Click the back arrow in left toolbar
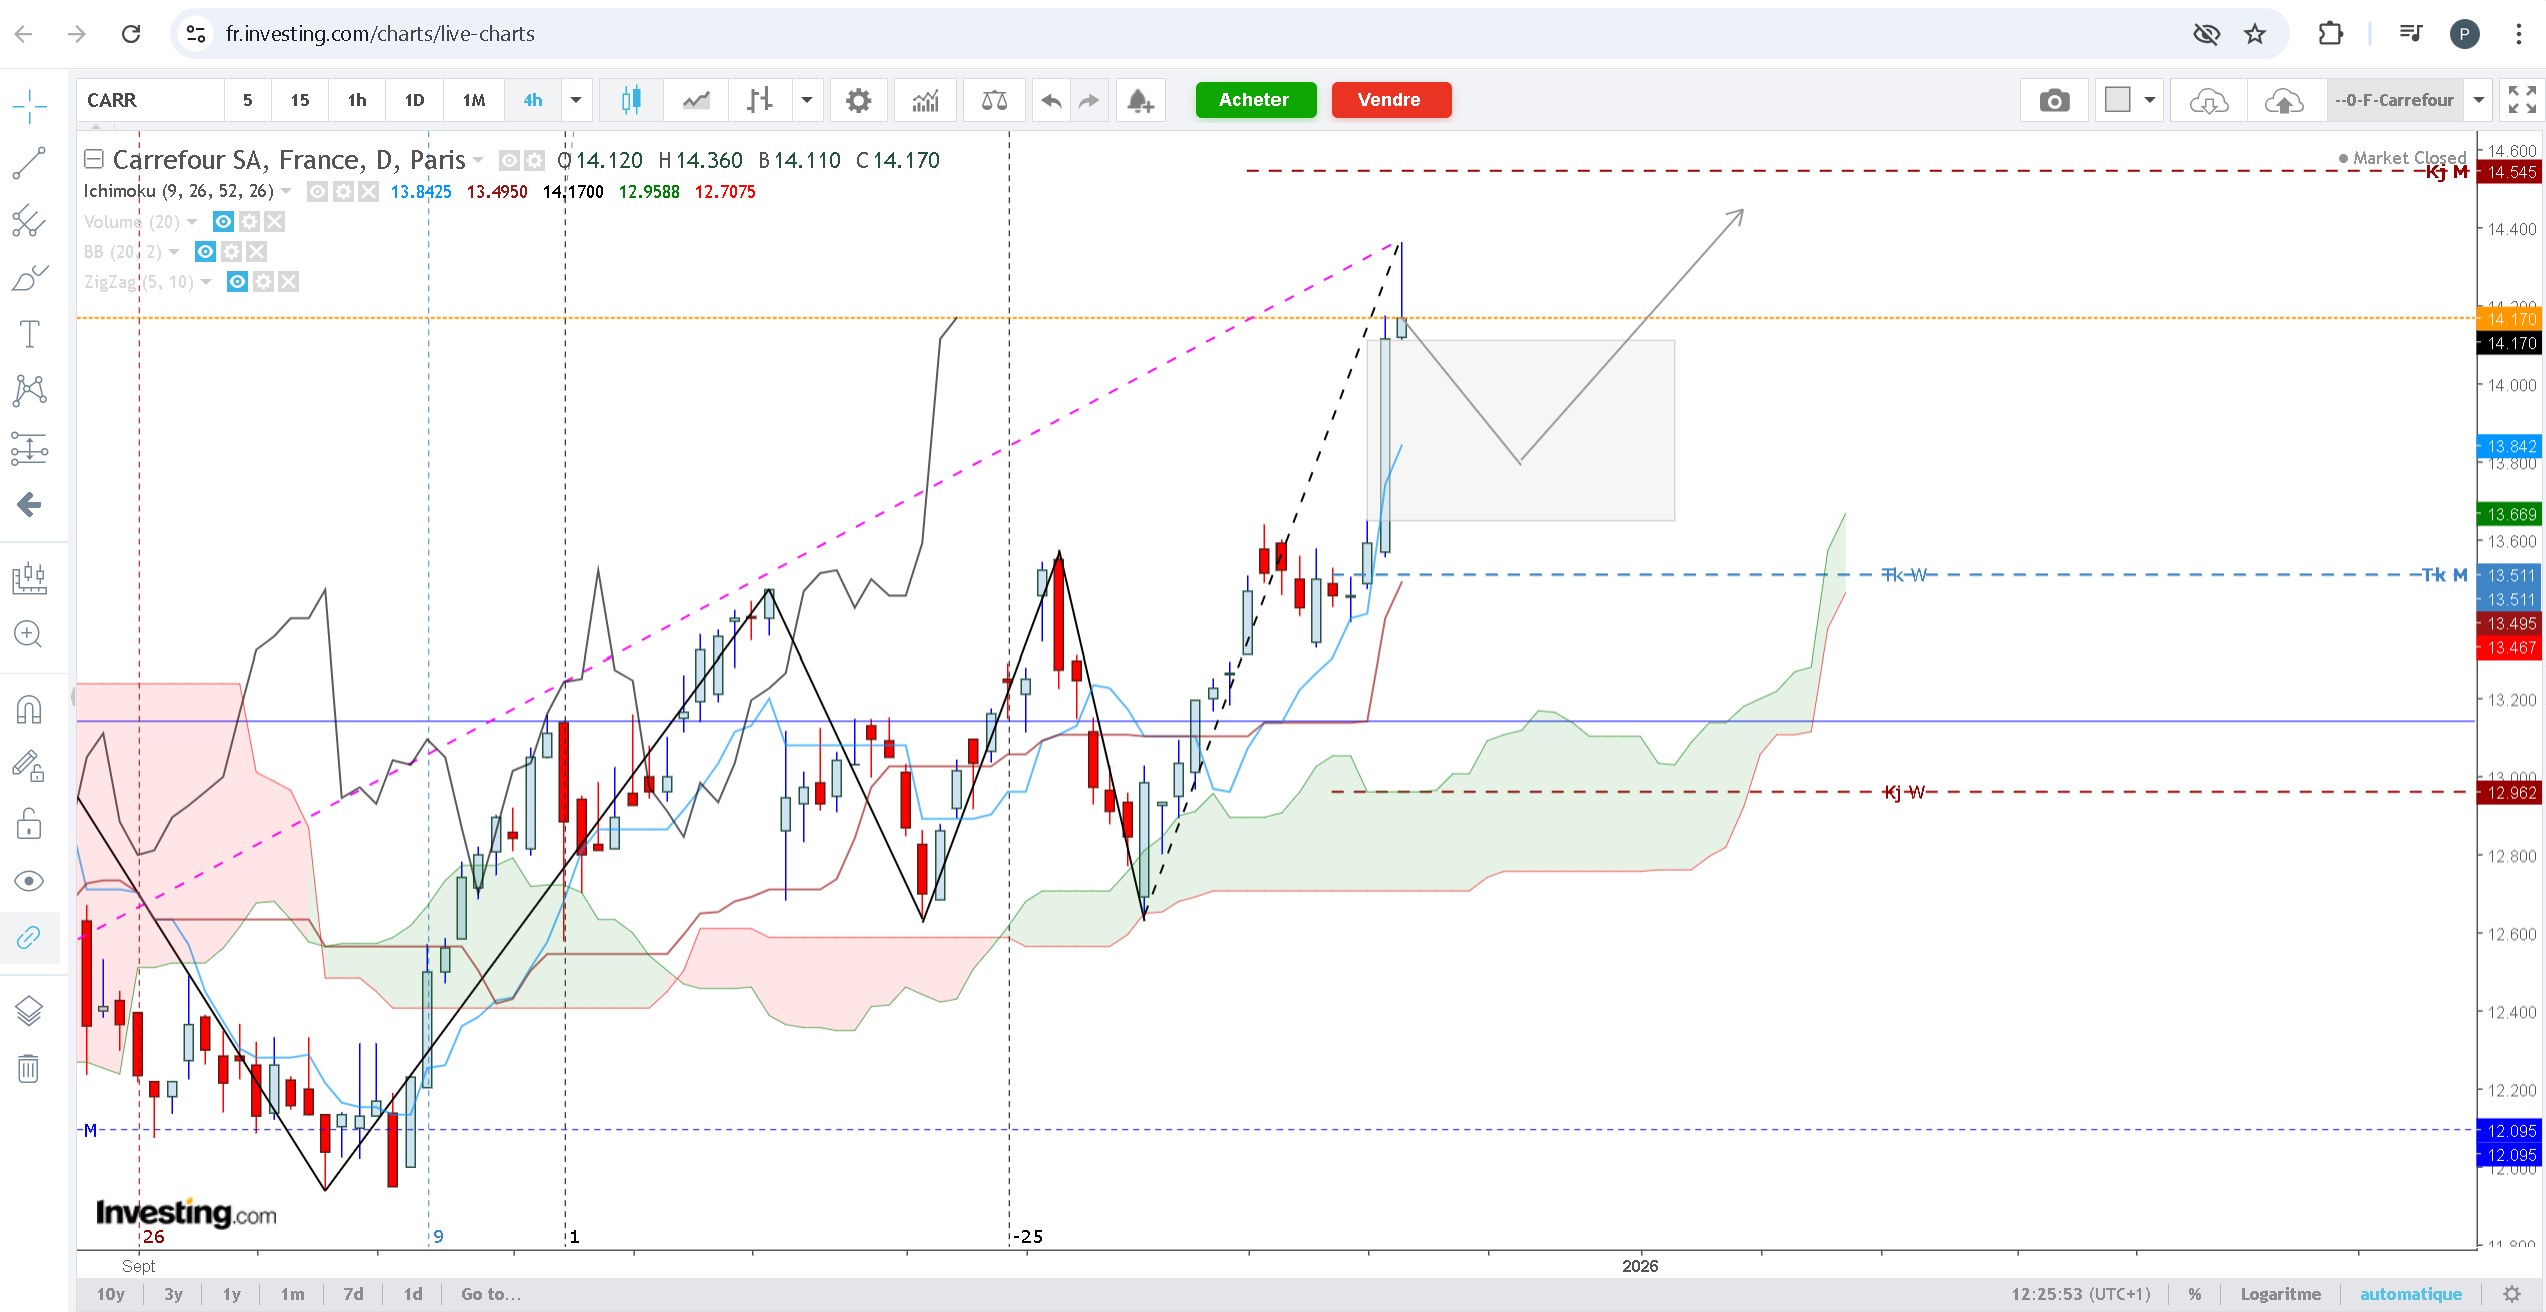 [x=29, y=504]
